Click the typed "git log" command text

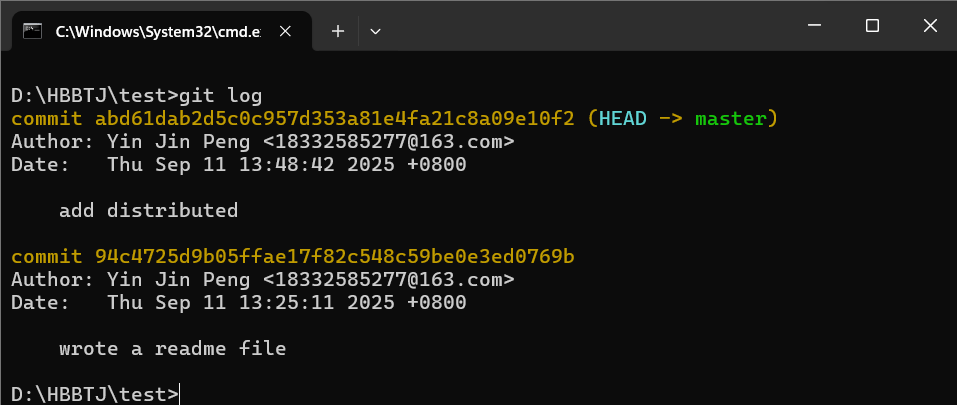(x=220, y=96)
